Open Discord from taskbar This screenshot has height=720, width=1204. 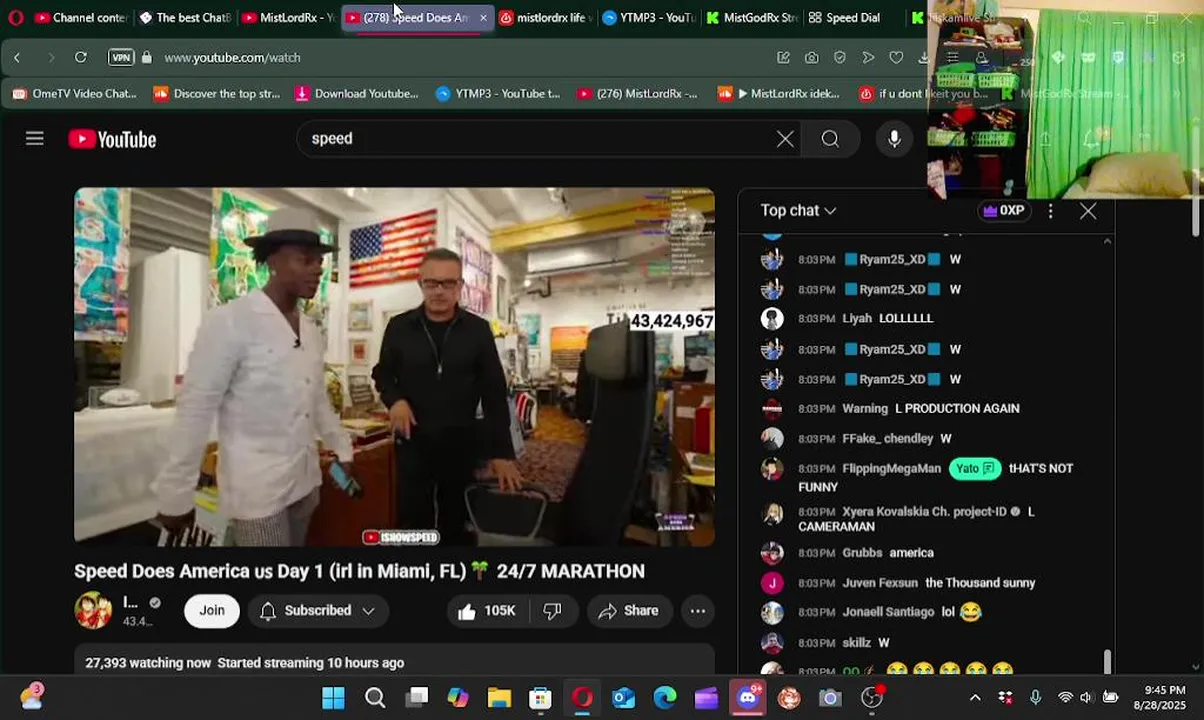coord(747,698)
